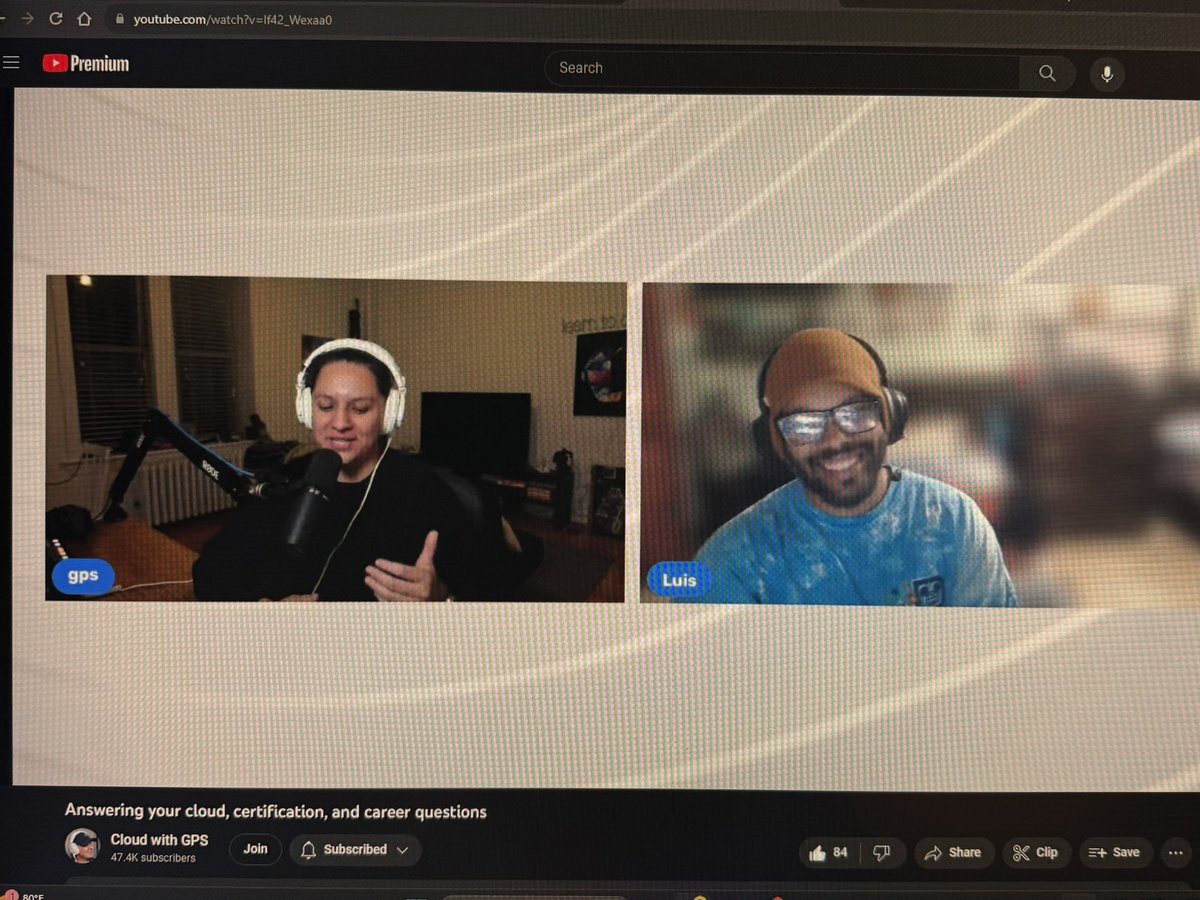
Task: Click the magnifying glass search button
Action: point(1047,73)
